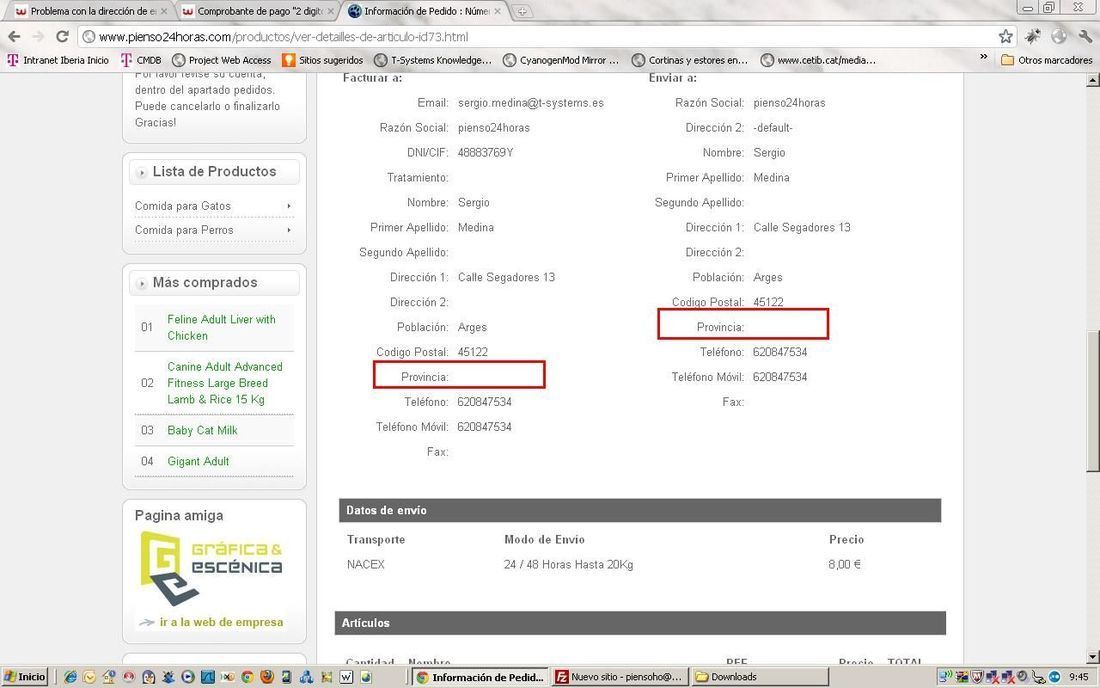Open a new tab
The width and height of the screenshot is (1100, 688).
pos(522,11)
